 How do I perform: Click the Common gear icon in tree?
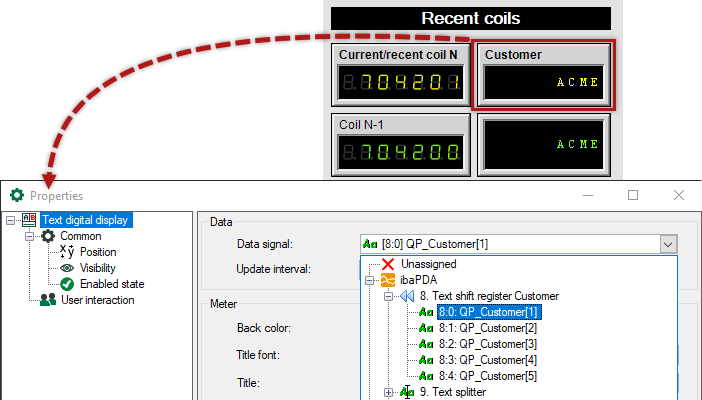coord(47,236)
